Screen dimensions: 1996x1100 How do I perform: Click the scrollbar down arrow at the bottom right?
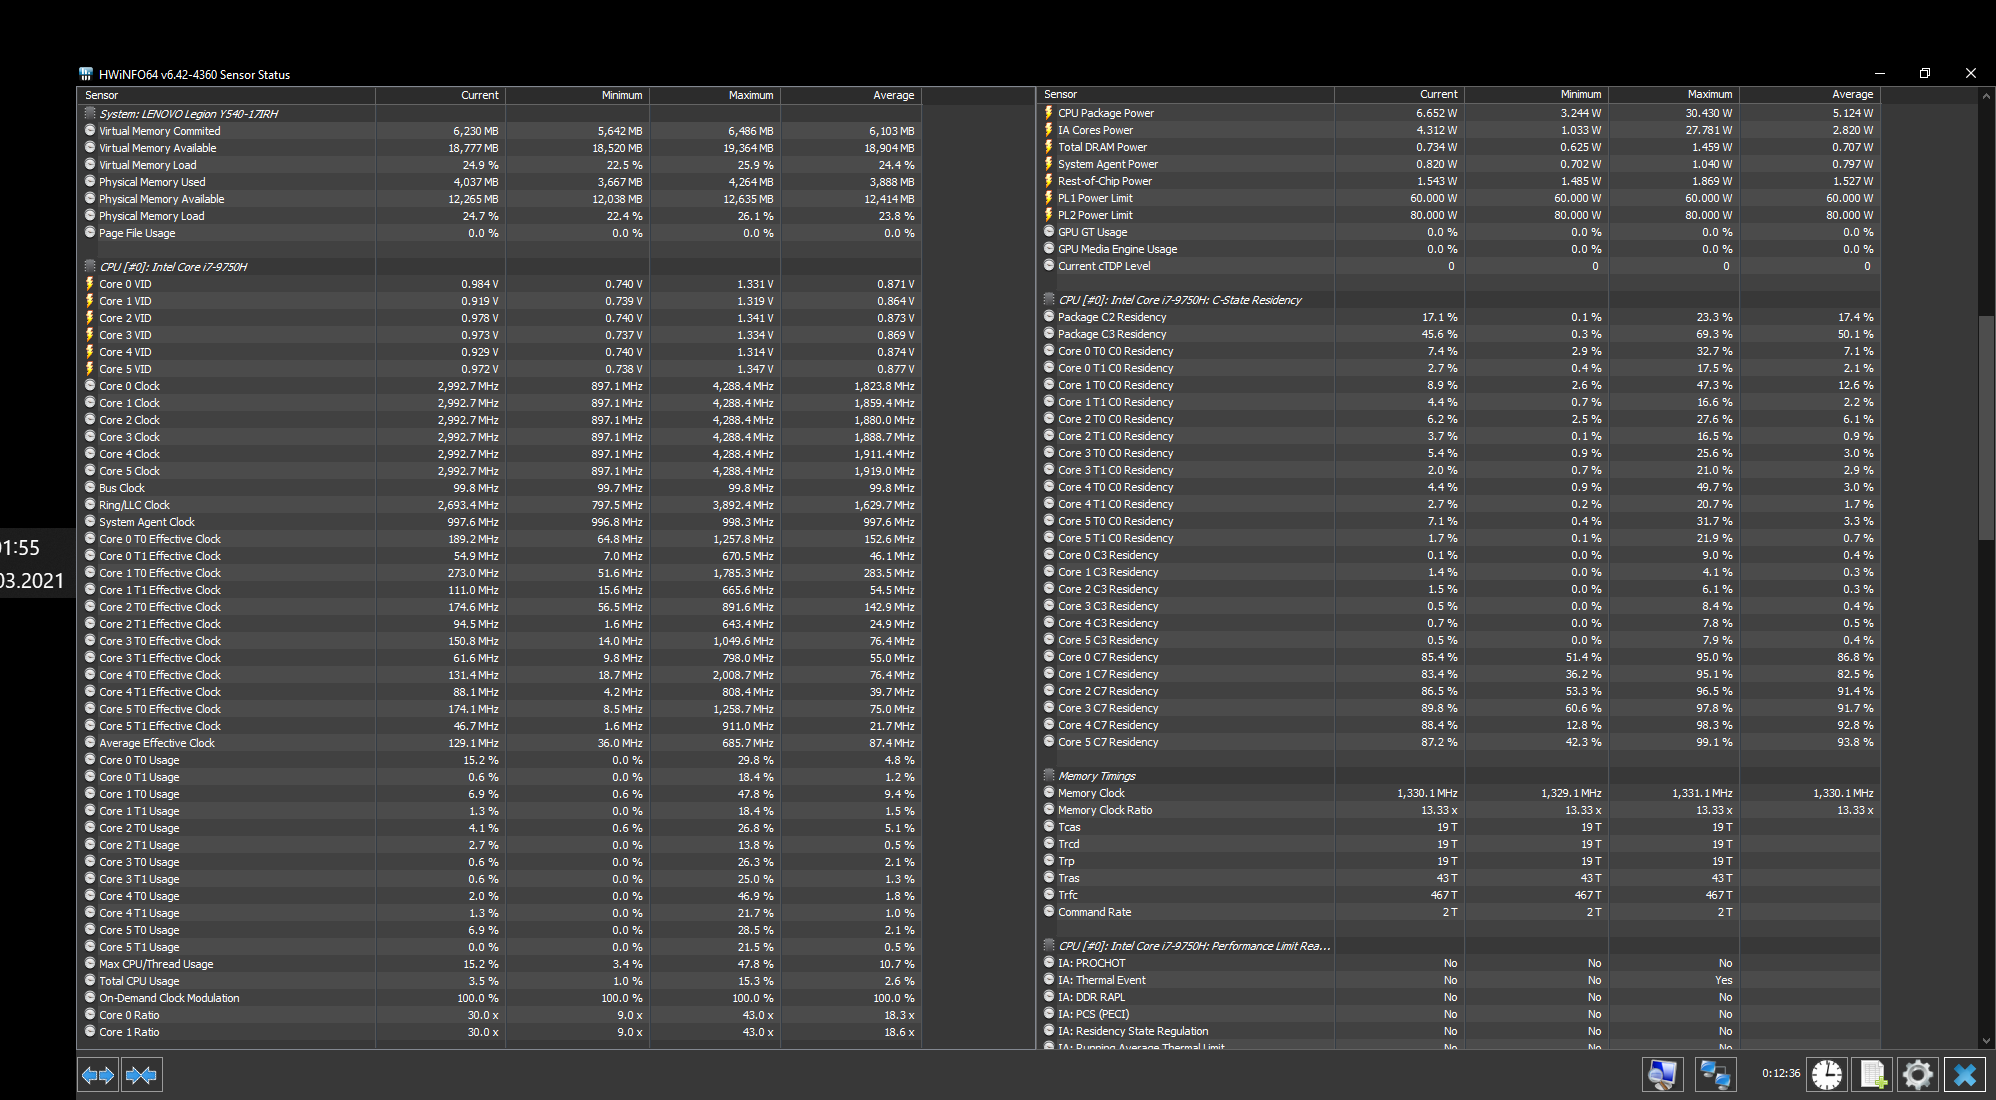click(1987, 1041)
